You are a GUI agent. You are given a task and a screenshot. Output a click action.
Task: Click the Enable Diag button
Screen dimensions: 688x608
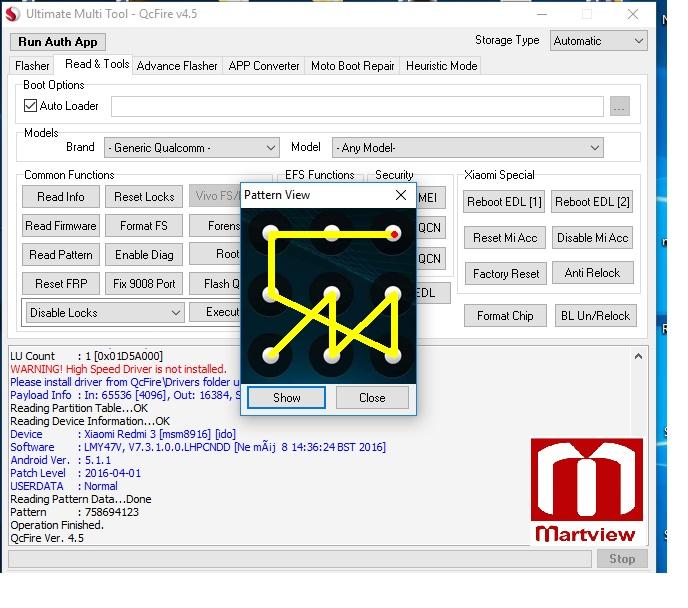pyautogui.click(x=144, y=255)
